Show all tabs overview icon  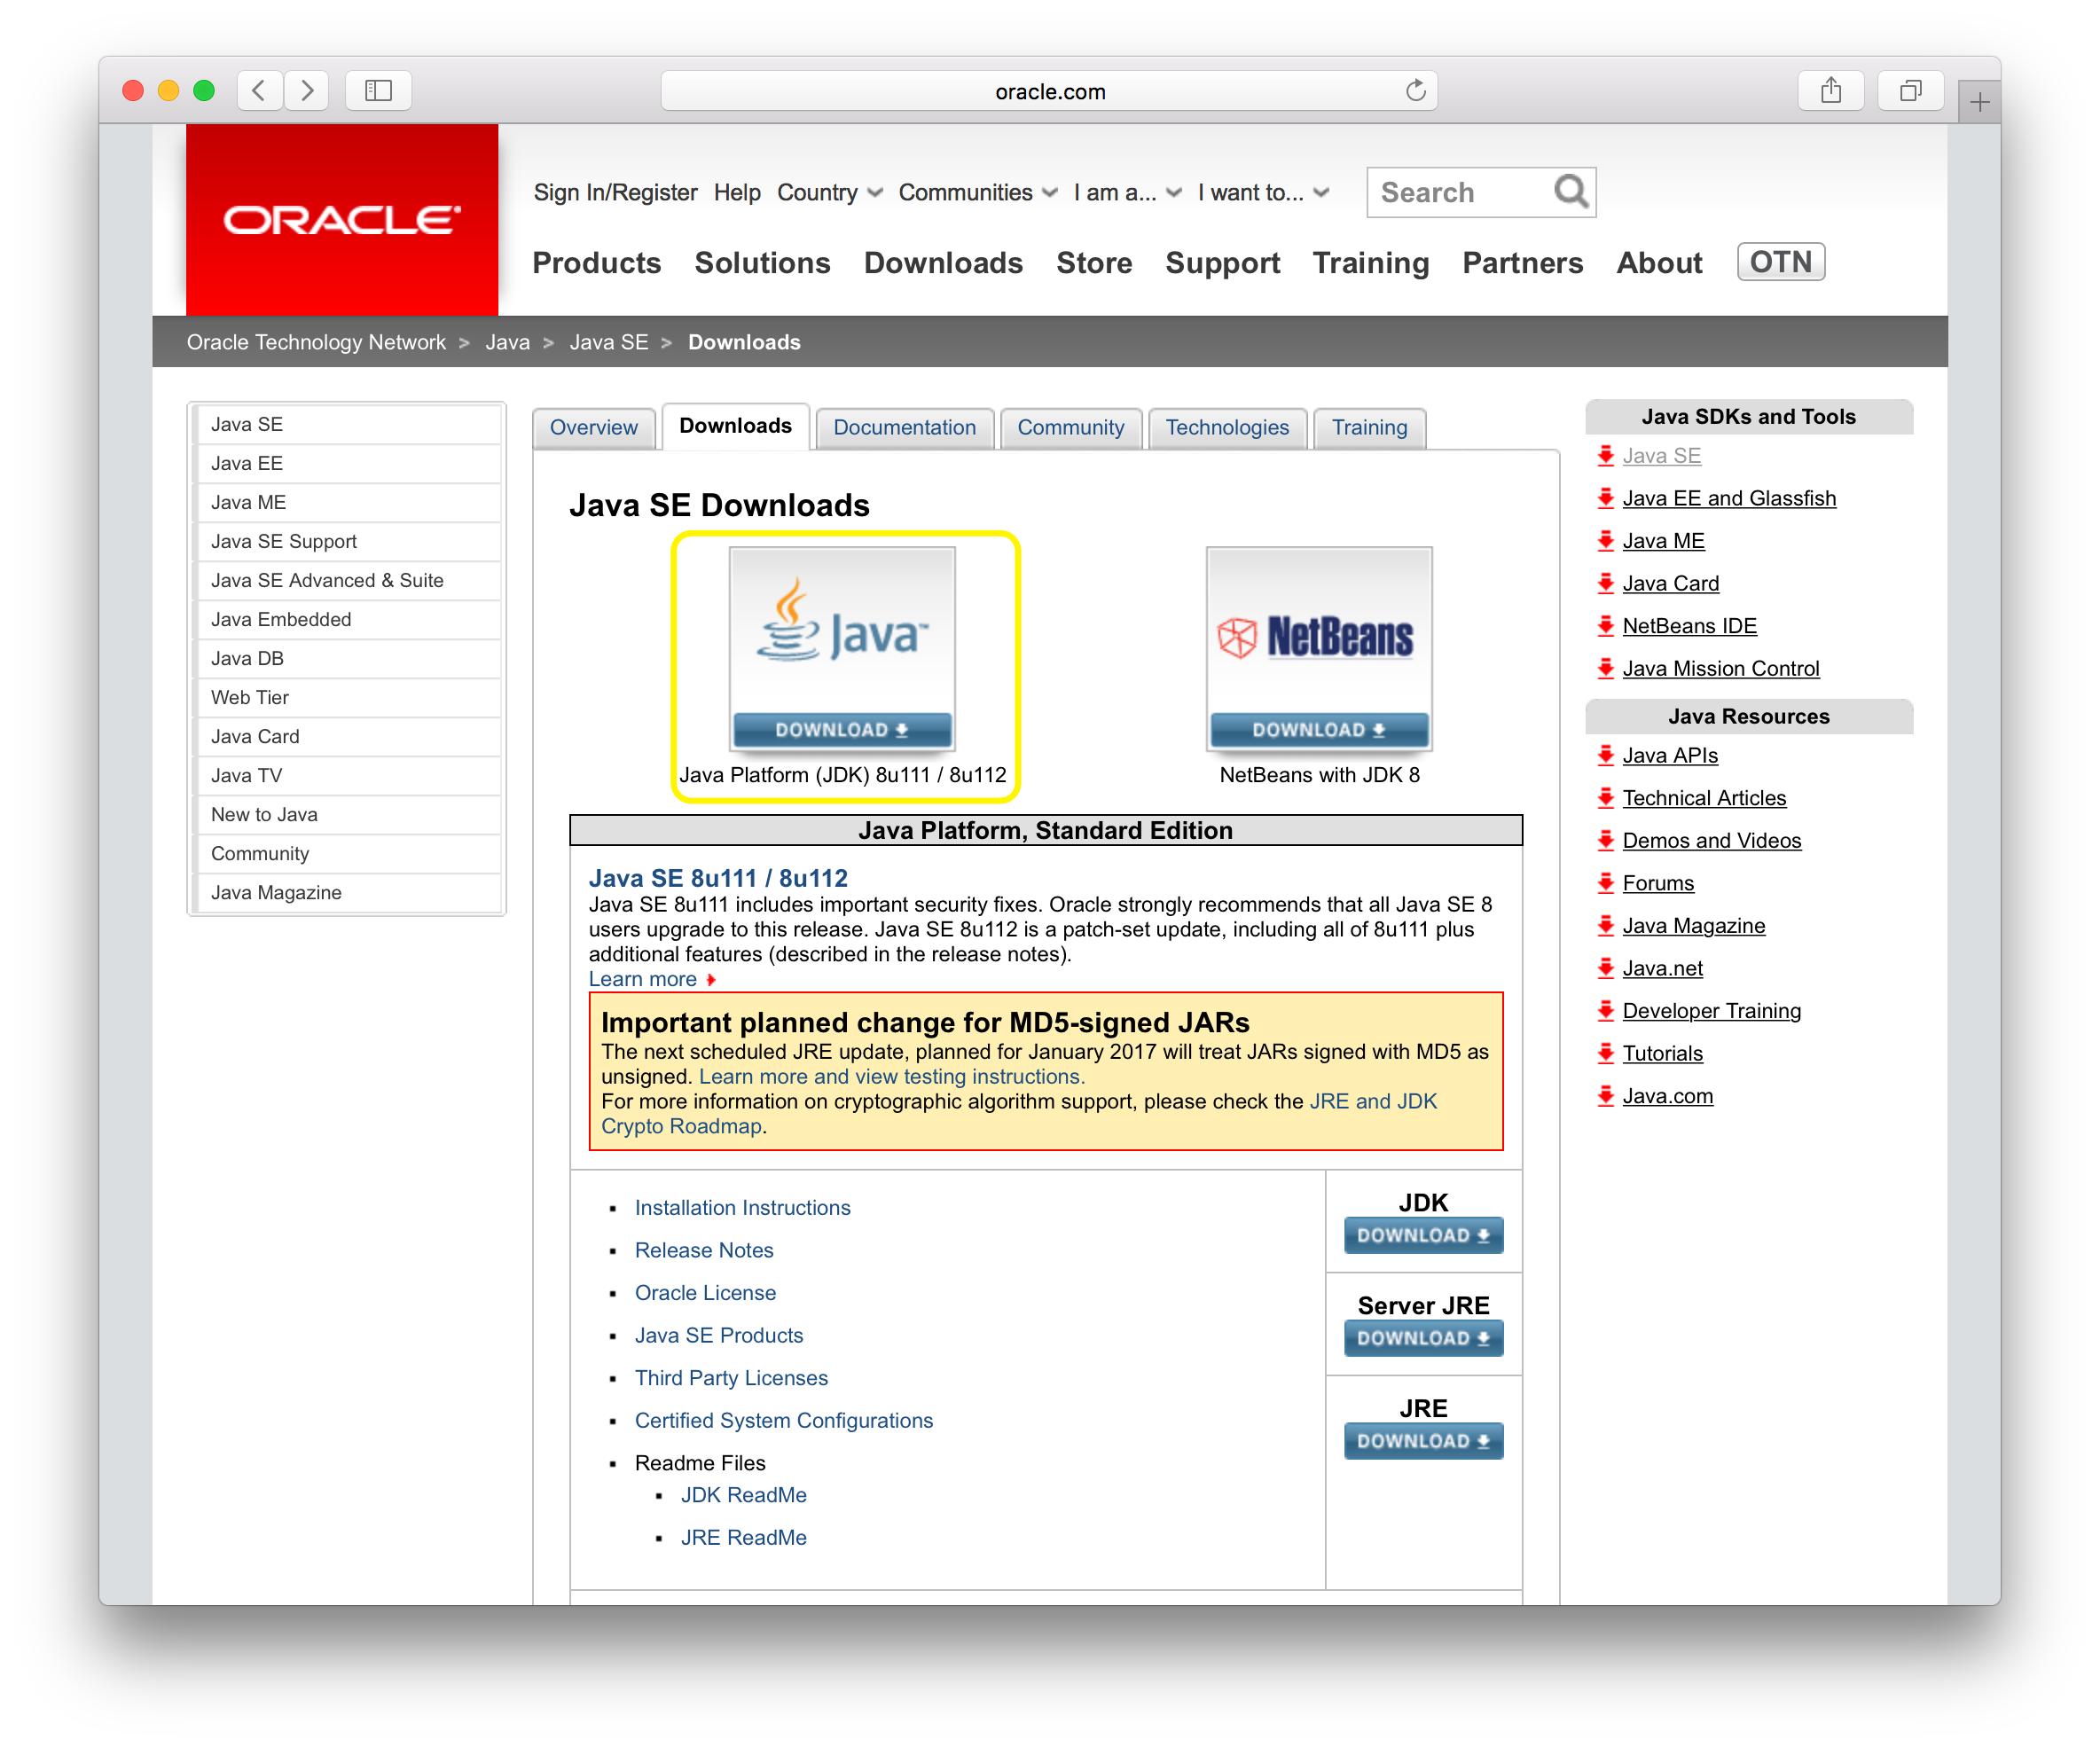[x=1910, y=91]
